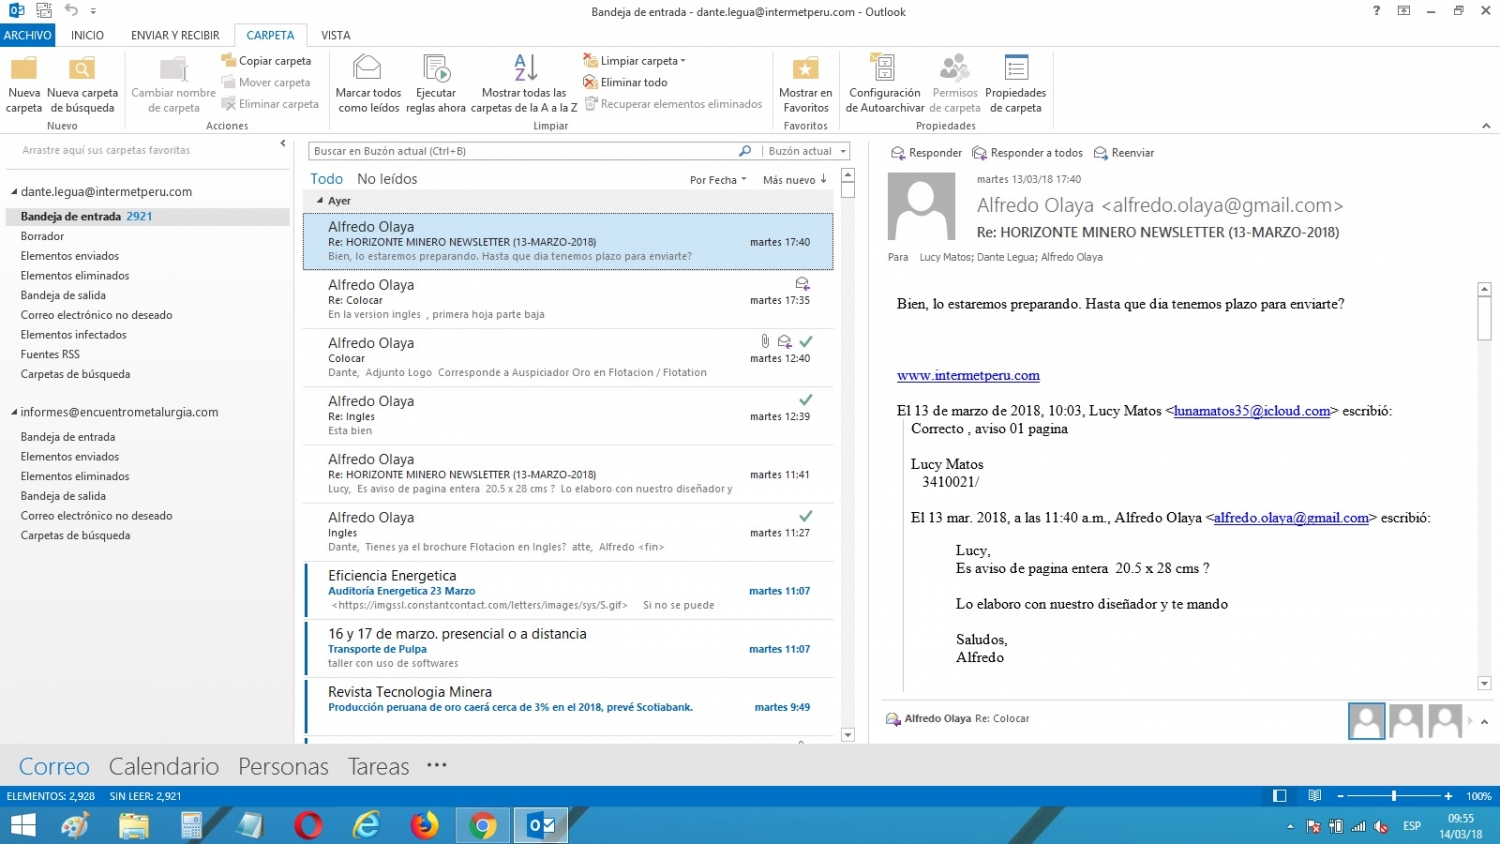1500x844 pixels.
Task: Open the Por Fecha sort dropdown
Action: pos(718,180)
